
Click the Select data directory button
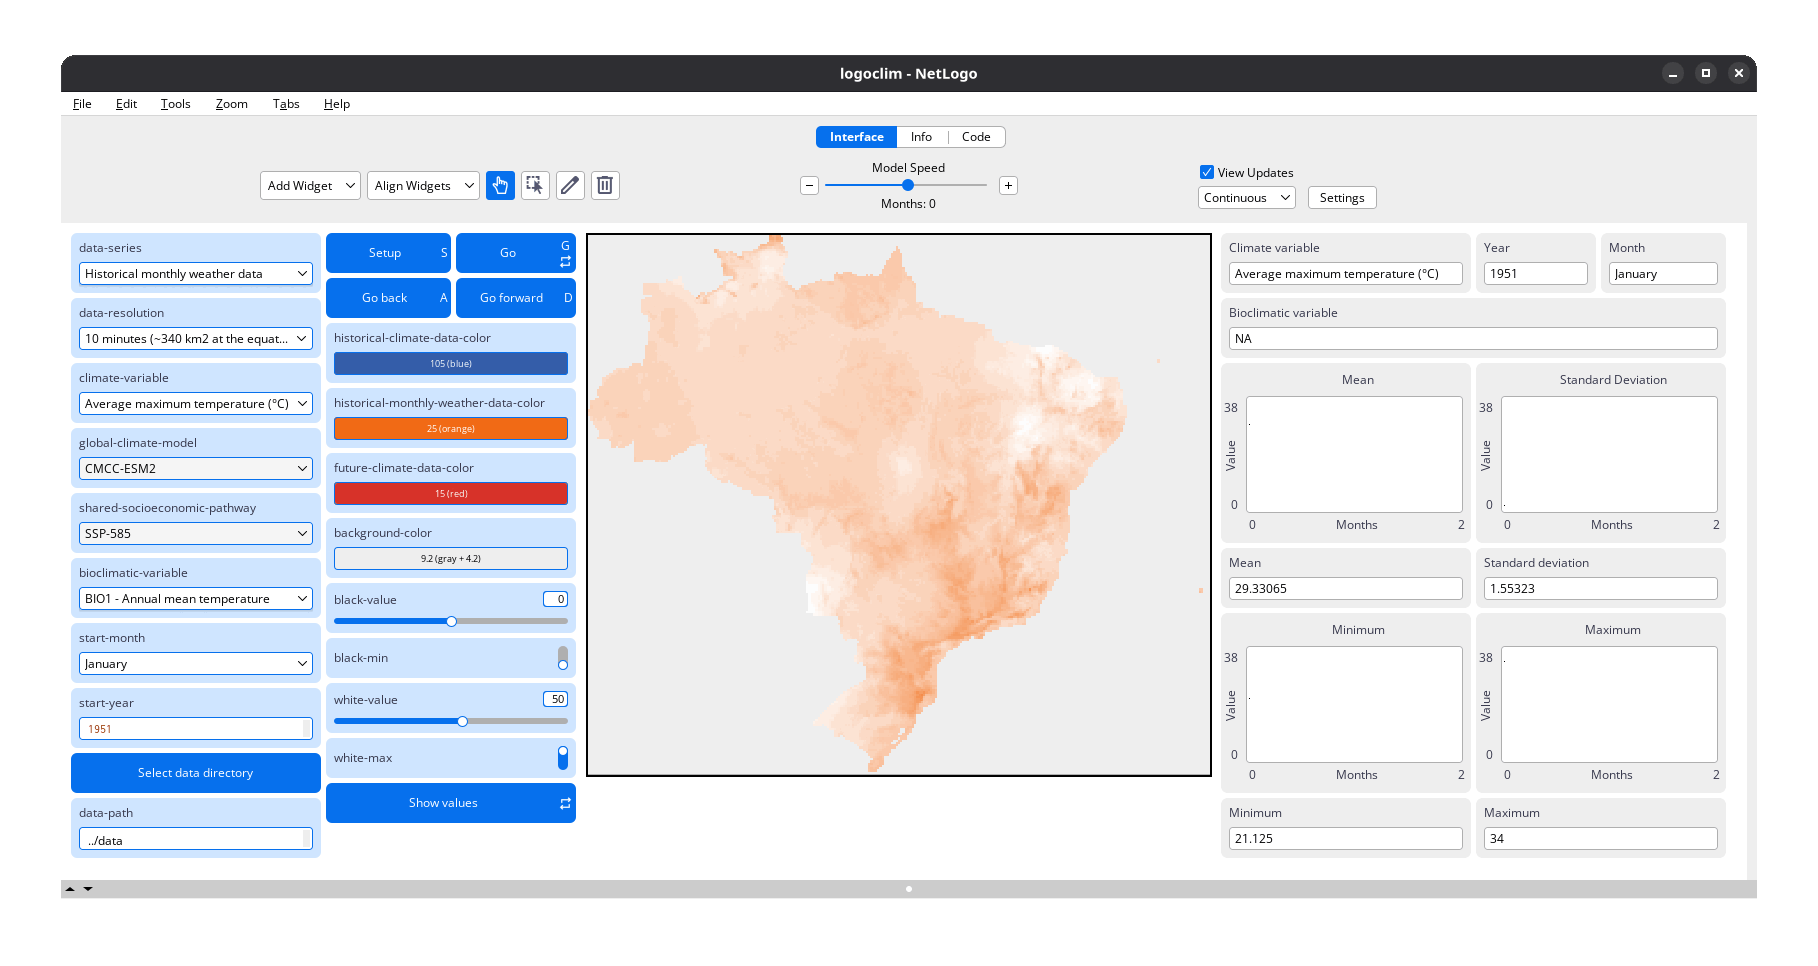(196, 773)
